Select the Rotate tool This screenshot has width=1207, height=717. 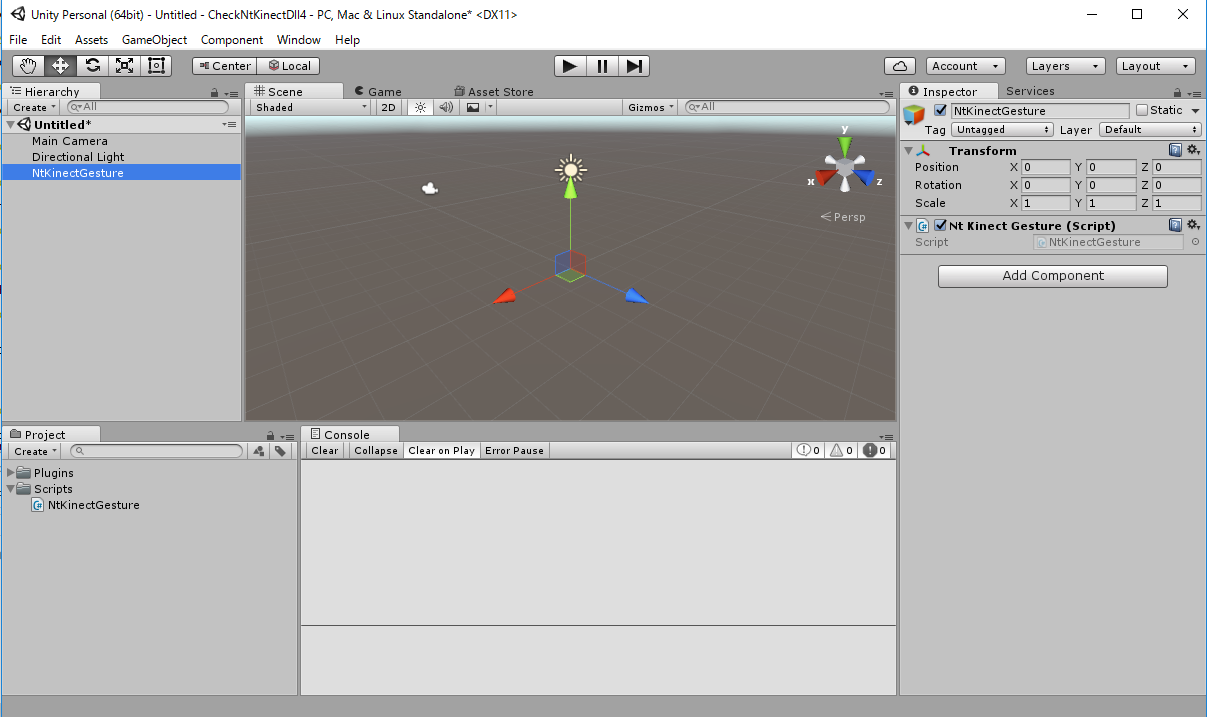[x=93, y=66]
